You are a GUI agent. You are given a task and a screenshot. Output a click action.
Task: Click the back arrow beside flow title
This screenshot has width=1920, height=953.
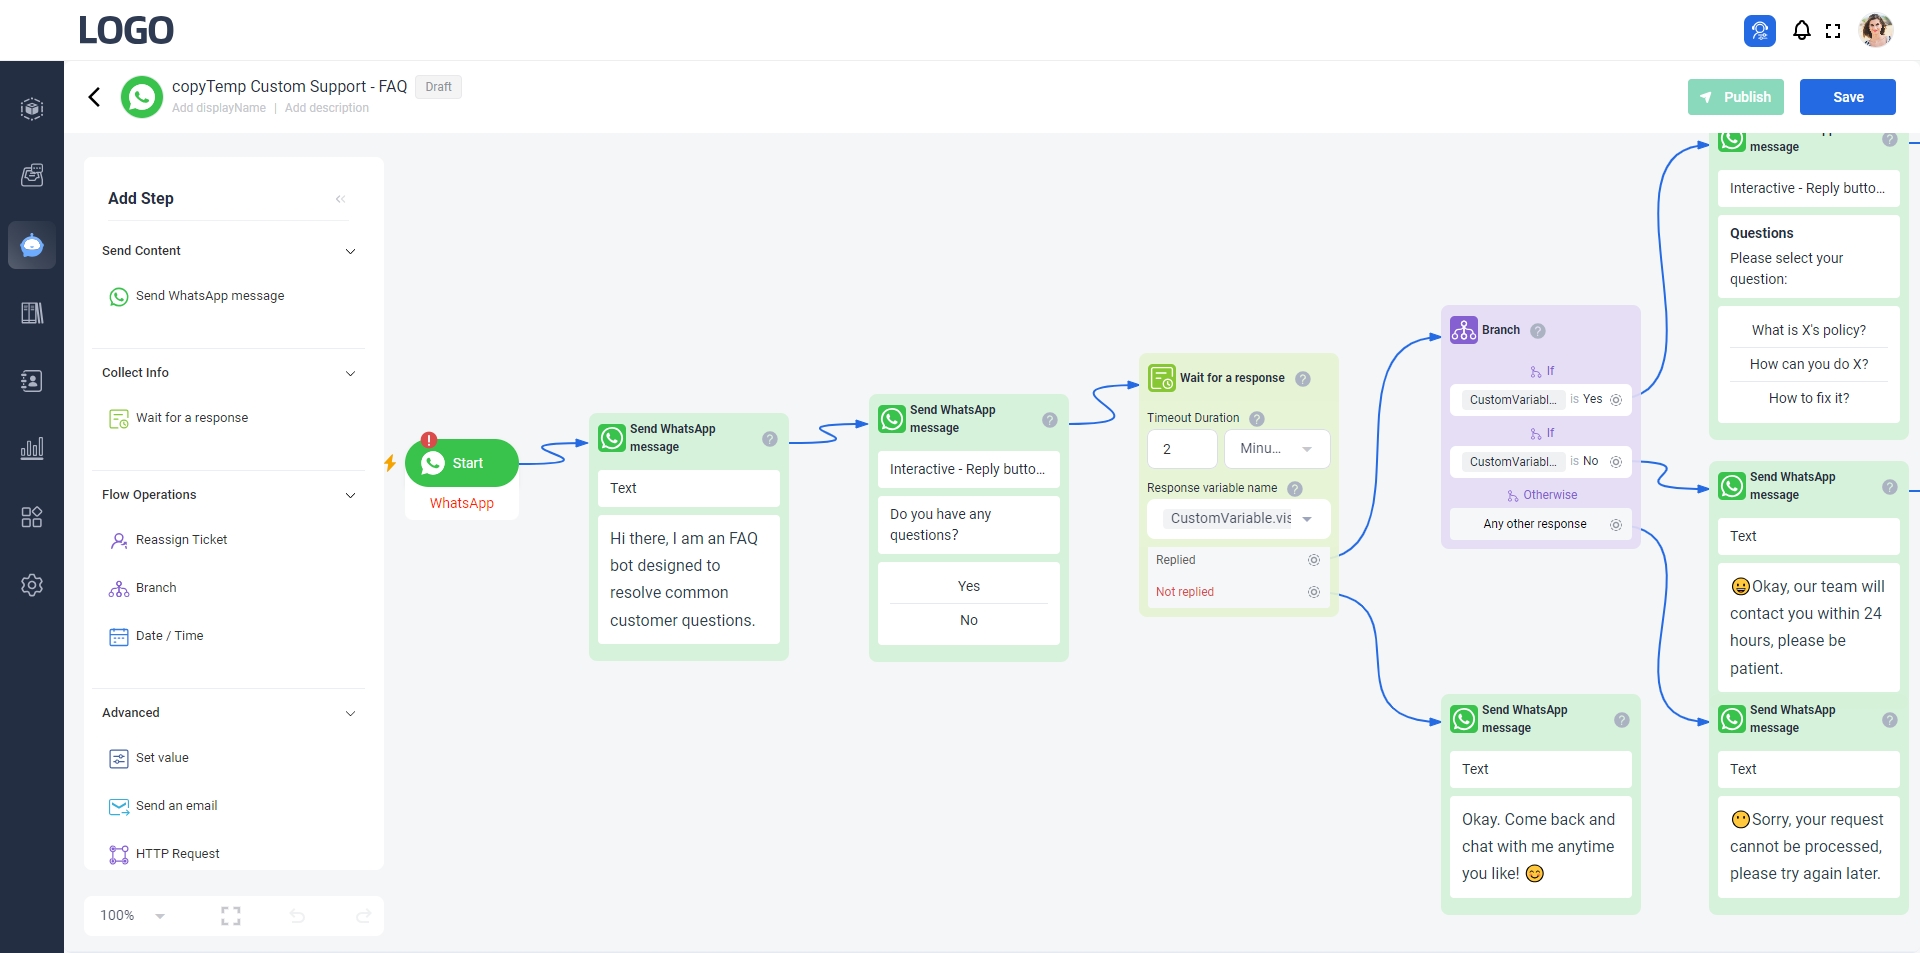(x=95, y=97)
